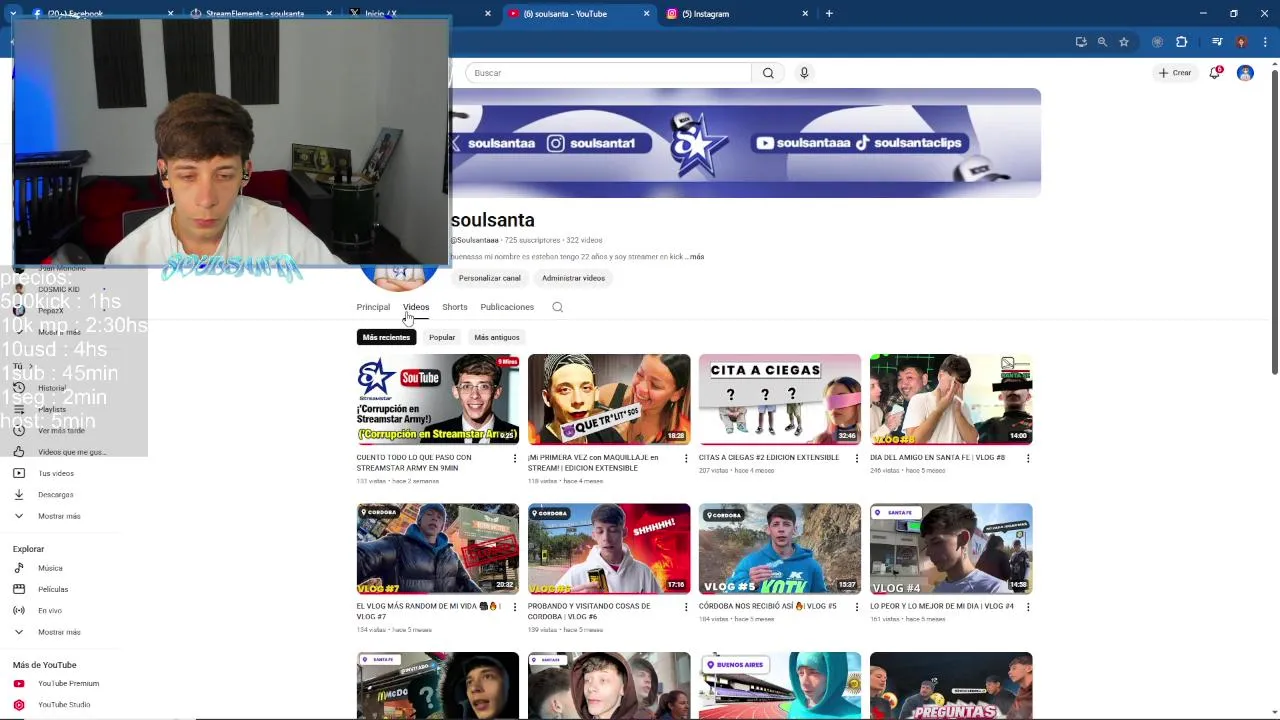Image resolution: width=1280 pixels, height=720 pixels.
Task: Open the Chrome three-dot menu
Action: [x=1264, y=42]
